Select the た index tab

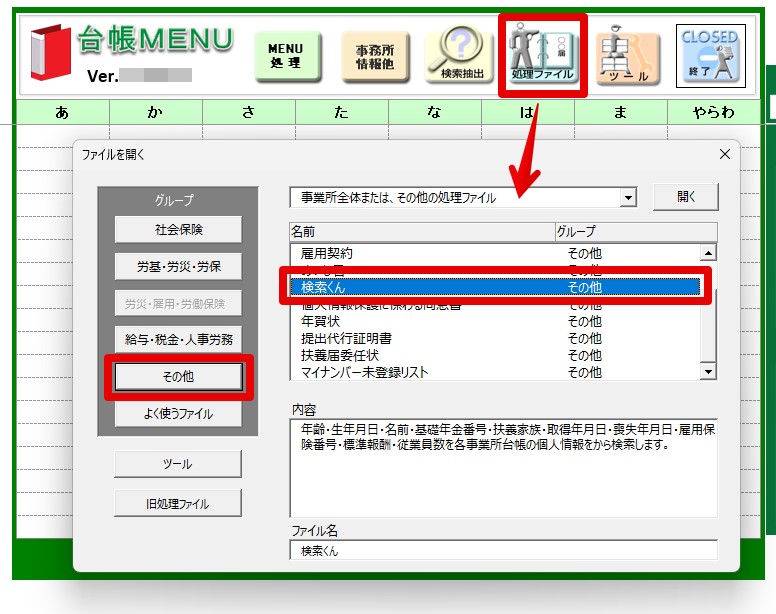341,113
